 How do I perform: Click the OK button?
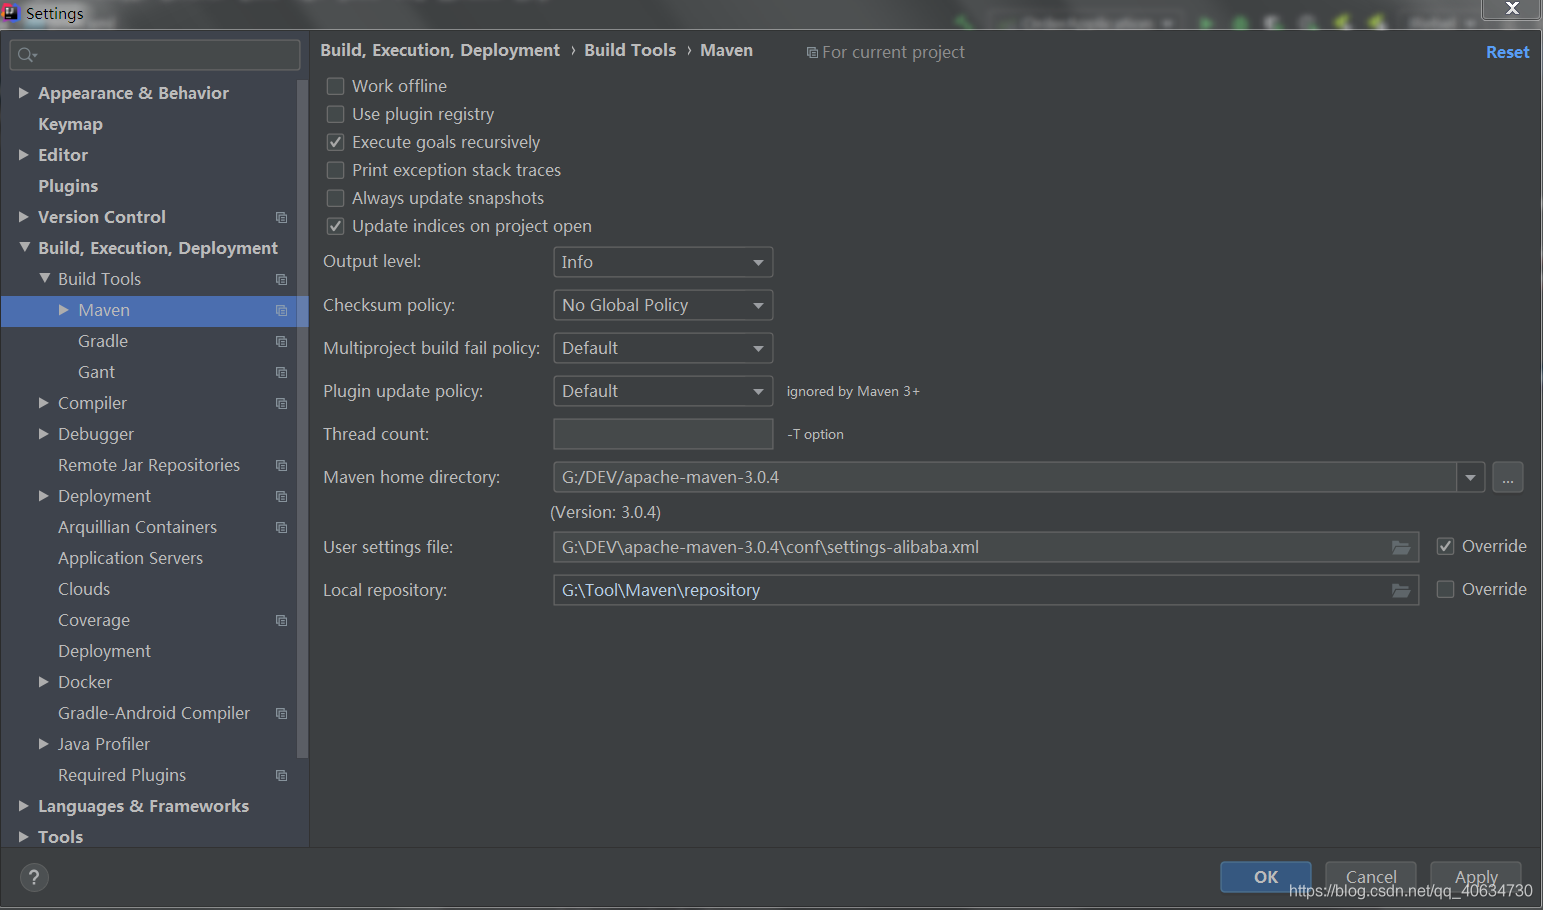click(1266, 877)
